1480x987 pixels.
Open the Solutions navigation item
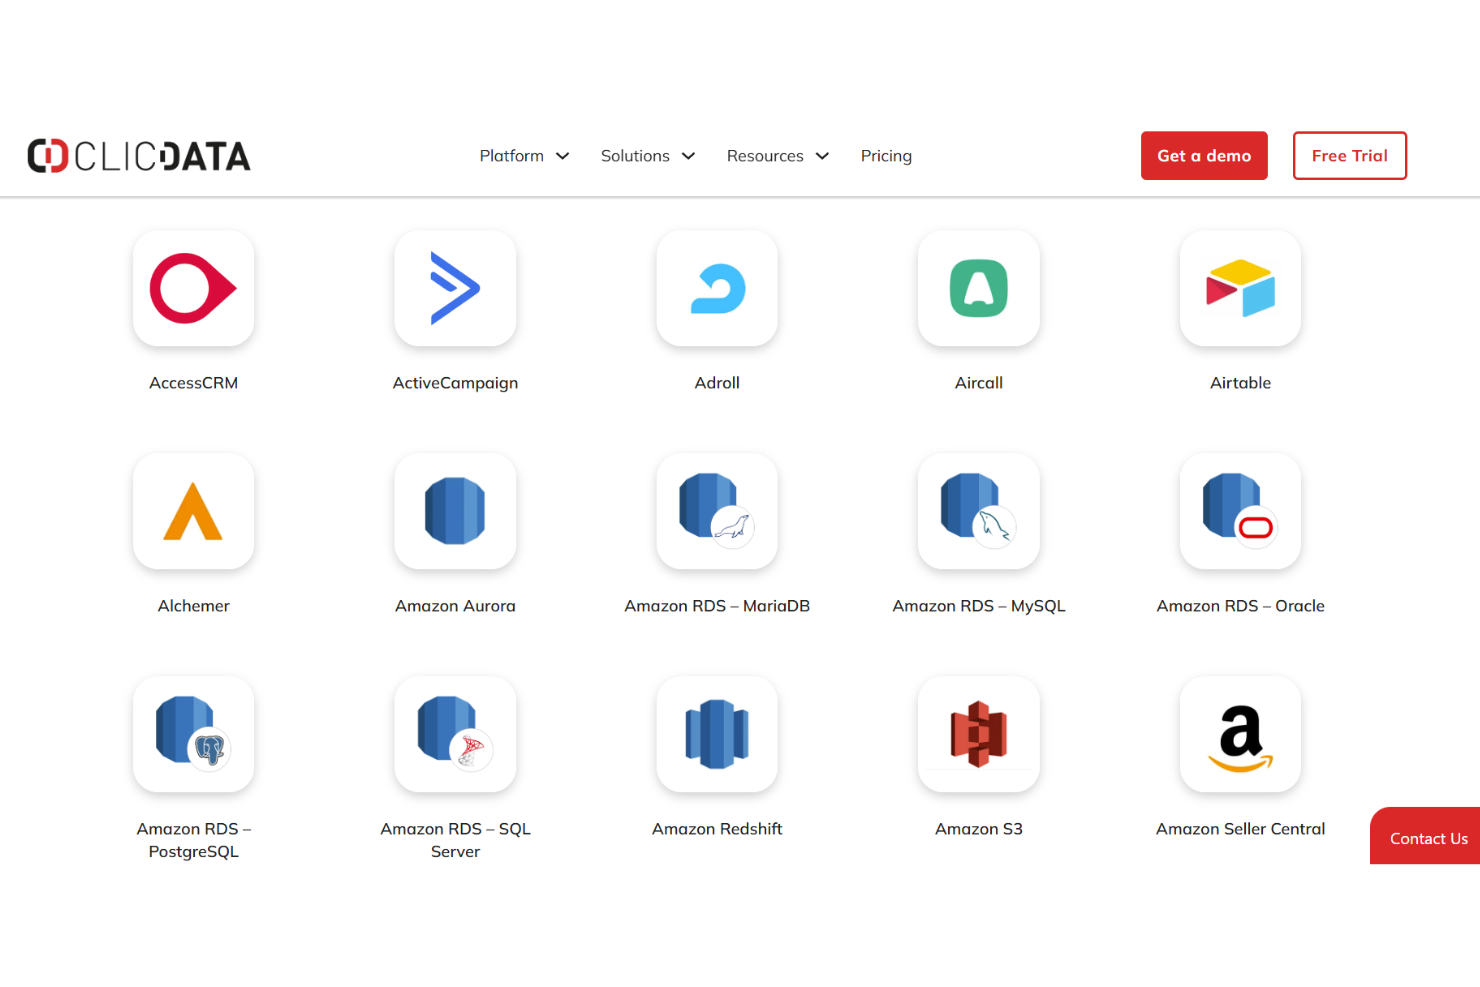pyautogui.click(x=635, y=156)
